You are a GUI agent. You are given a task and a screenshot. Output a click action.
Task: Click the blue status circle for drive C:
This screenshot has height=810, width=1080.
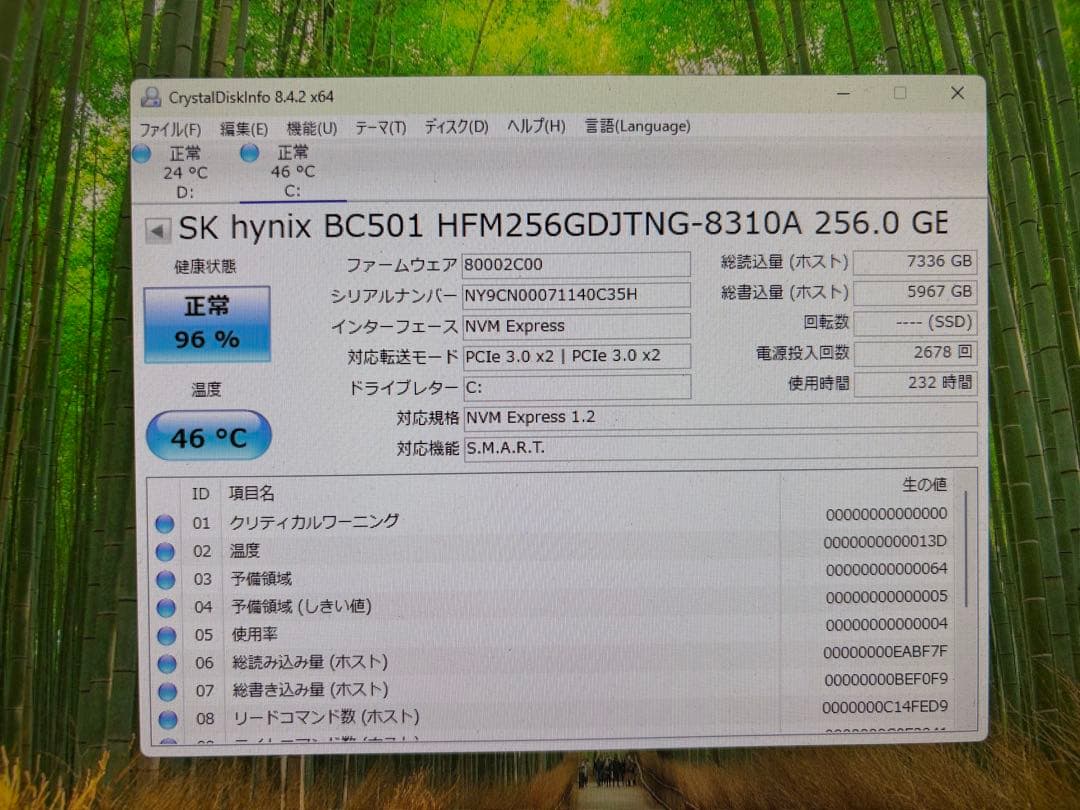[249, 153]
